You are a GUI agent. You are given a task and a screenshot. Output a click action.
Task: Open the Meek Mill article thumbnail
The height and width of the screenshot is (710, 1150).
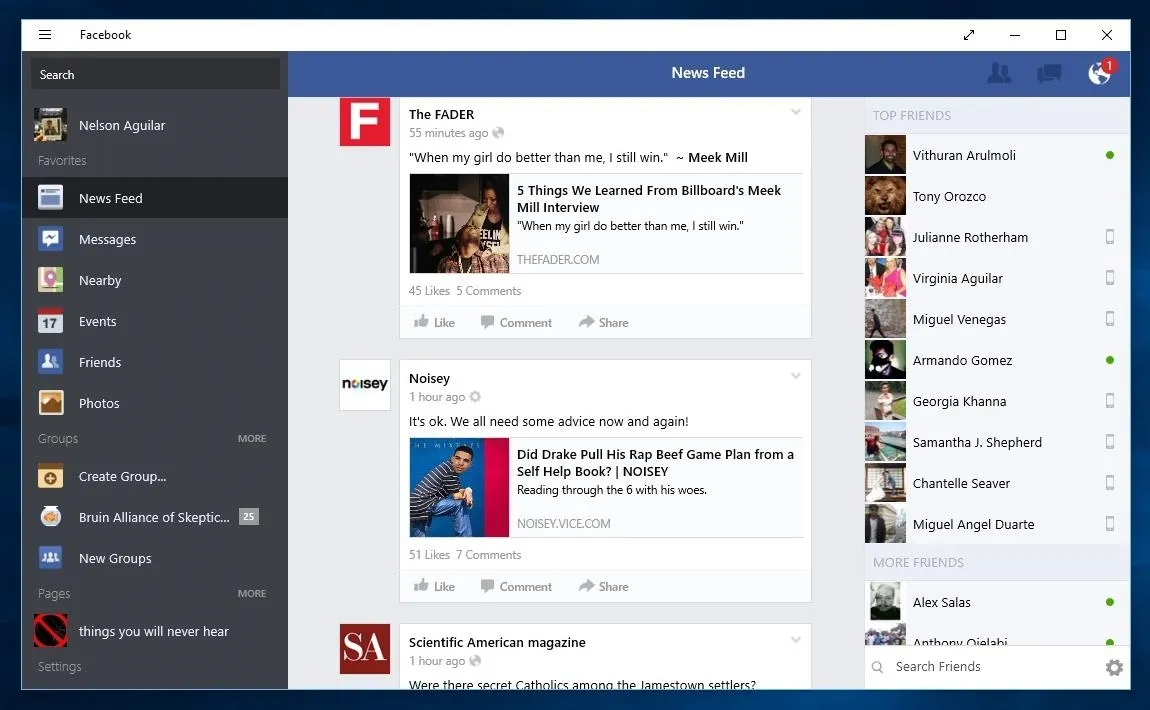pos(459,223)
